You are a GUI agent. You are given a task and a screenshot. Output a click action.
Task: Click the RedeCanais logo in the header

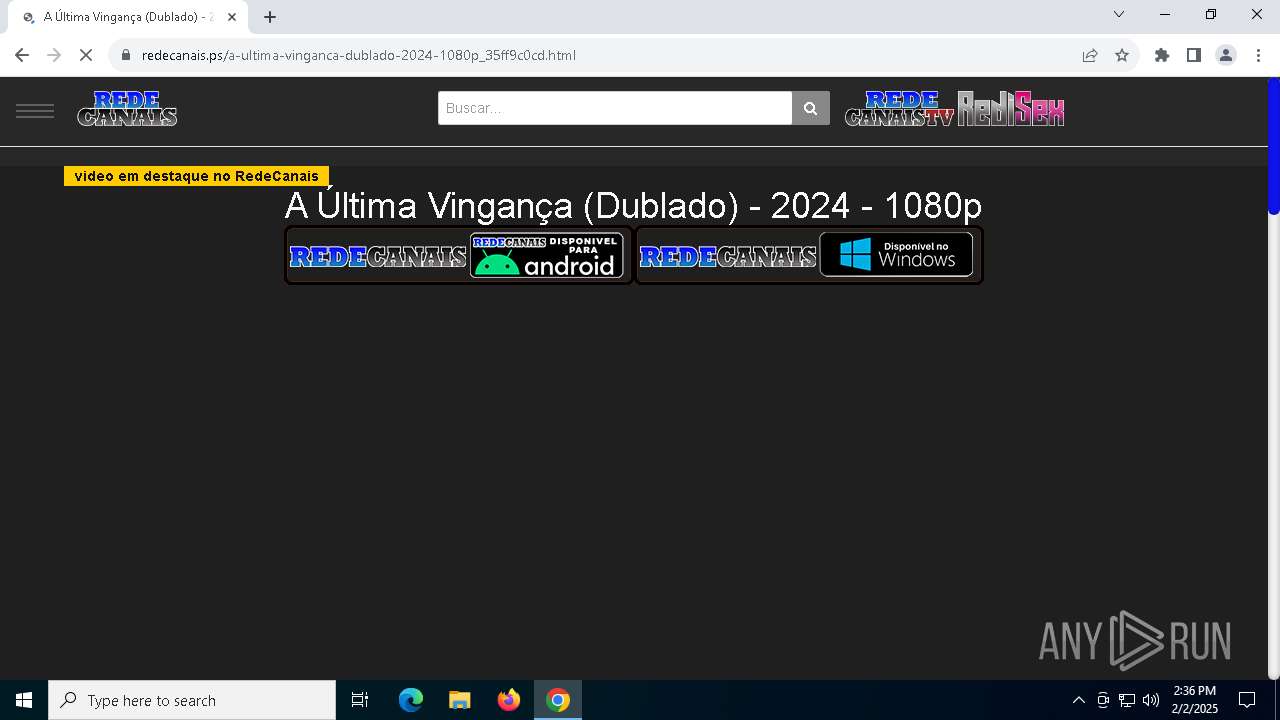click(x=127, y=108)
